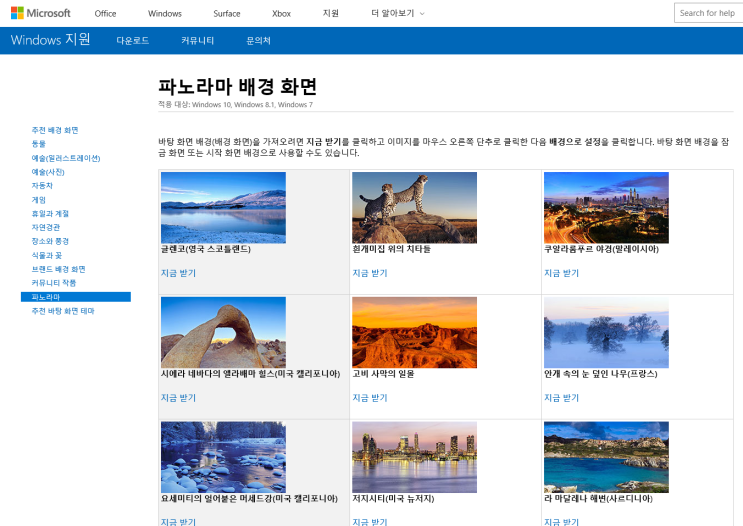Open 지원 in top navigation
The height and width of the screenshot is (526, 743).
[331, 13]
